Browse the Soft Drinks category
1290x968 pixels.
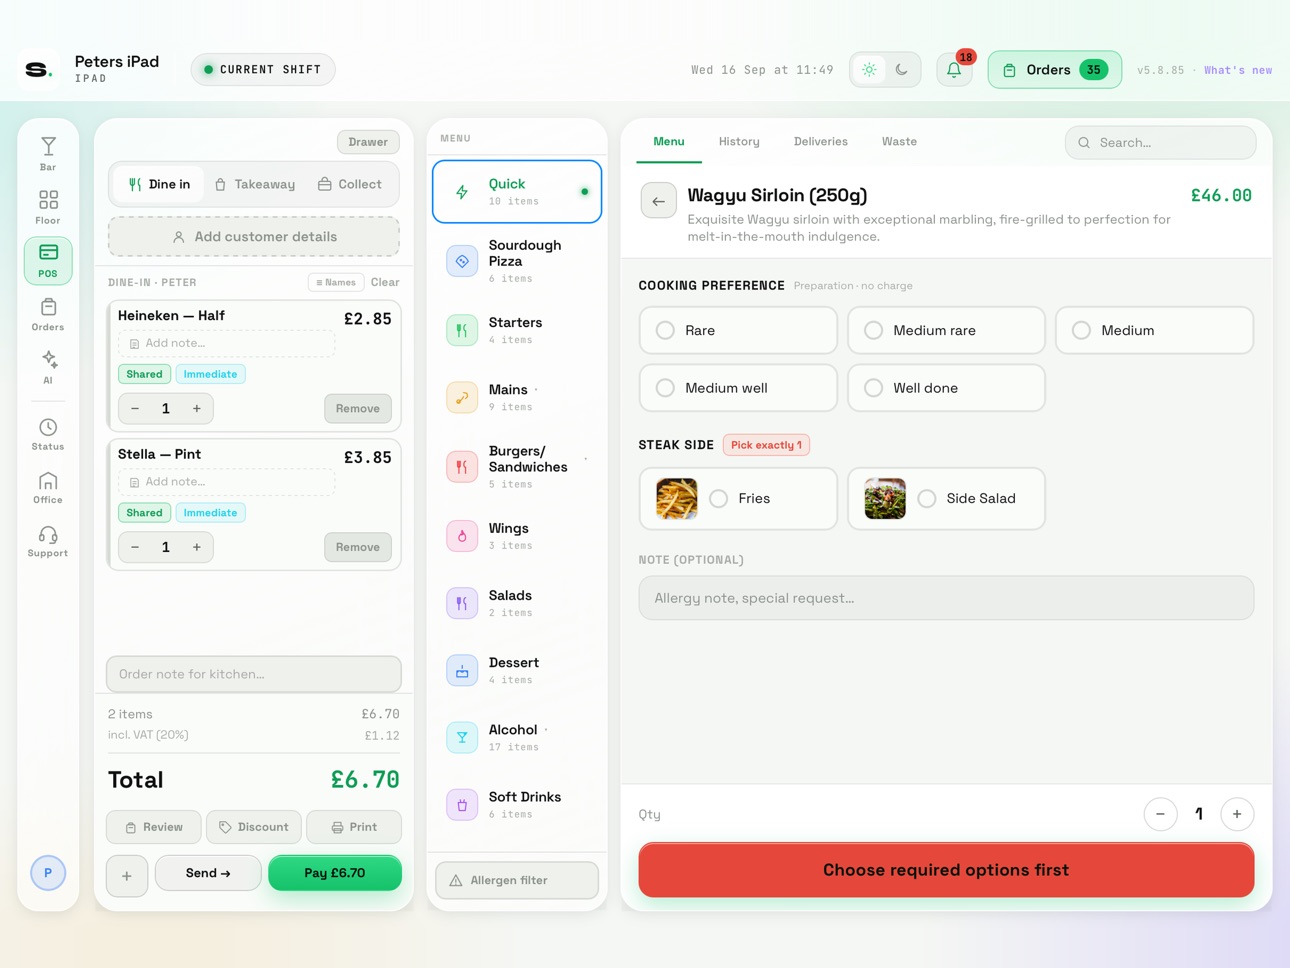pyautogui.click(x=517, y=804)
